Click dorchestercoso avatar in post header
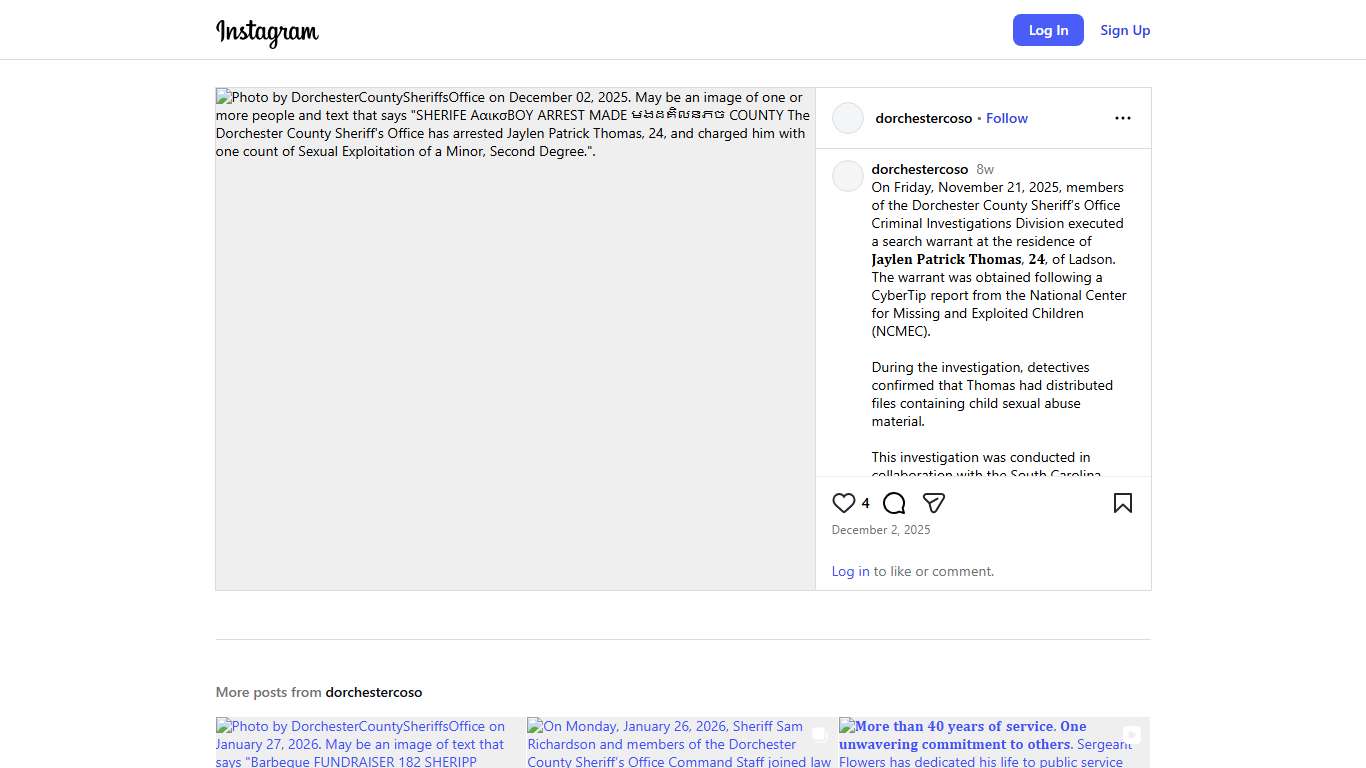The height and width of the screenshot is (768, 1366). [x=848, y=118]
